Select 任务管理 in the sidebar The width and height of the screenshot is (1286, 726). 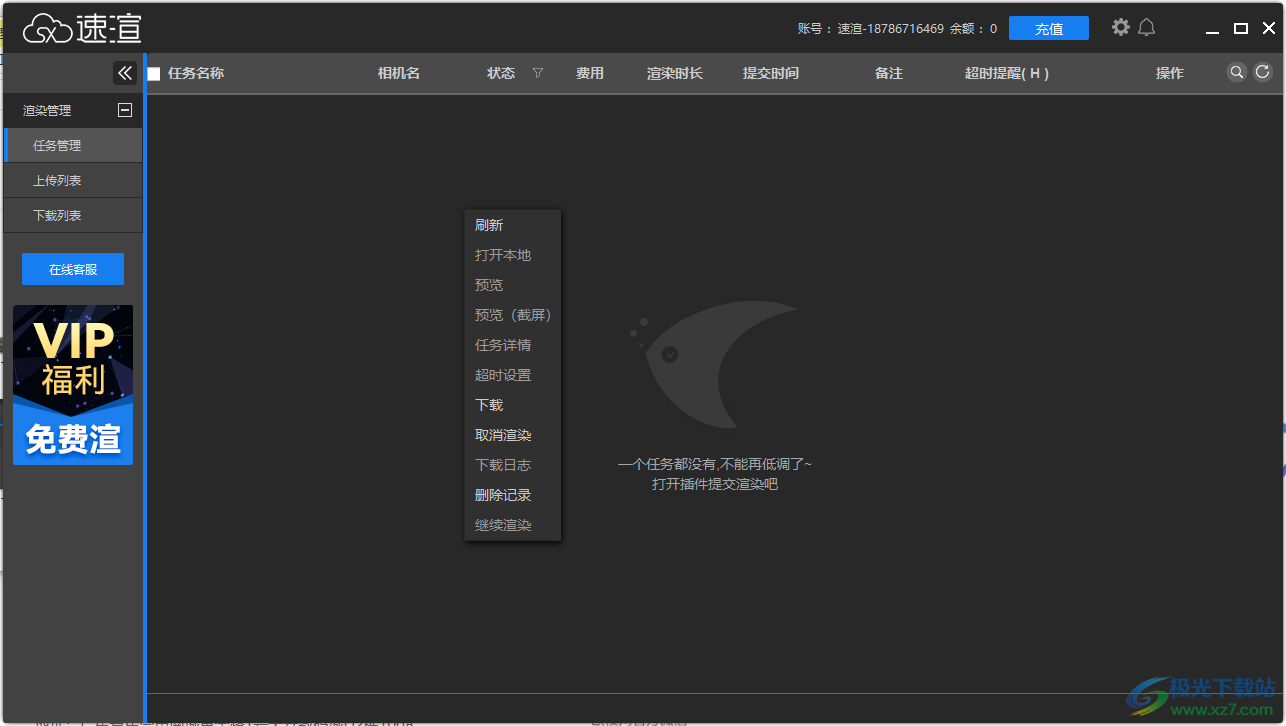73,145
